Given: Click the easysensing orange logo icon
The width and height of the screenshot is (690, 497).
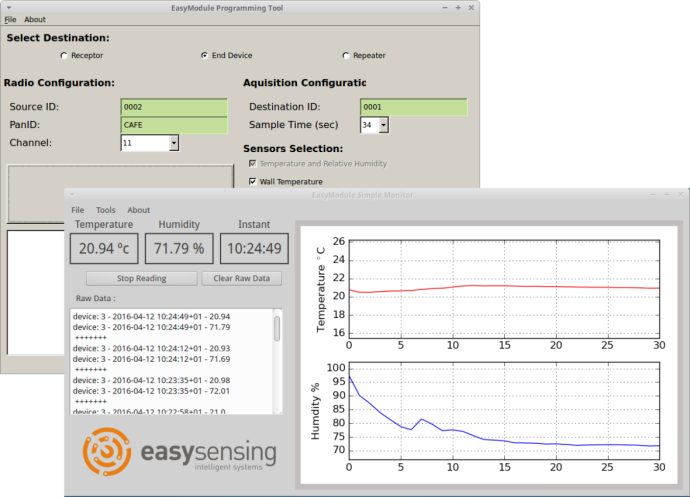Looking at the screenshot, I should (107, 452).
